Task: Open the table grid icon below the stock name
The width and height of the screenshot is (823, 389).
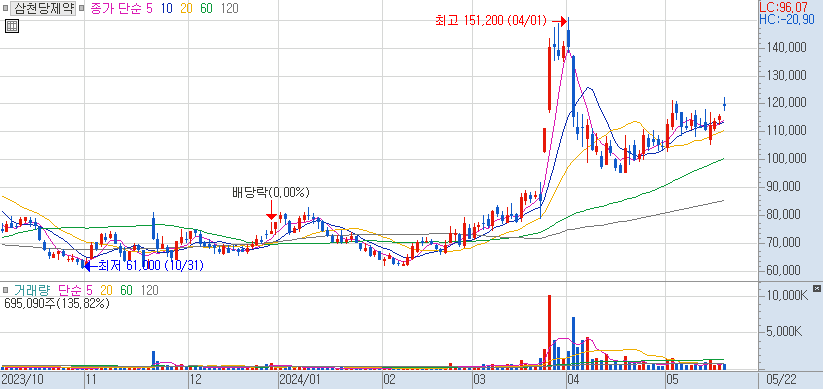Action: [12, 26]
